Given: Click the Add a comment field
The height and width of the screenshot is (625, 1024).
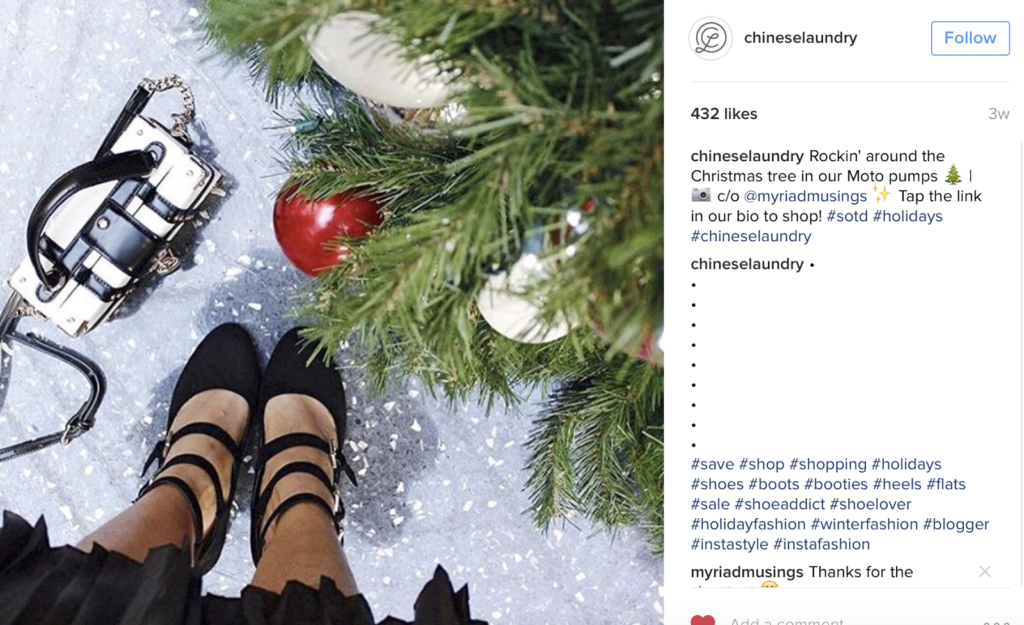Looking at the screenshot, I should (800, 621).
